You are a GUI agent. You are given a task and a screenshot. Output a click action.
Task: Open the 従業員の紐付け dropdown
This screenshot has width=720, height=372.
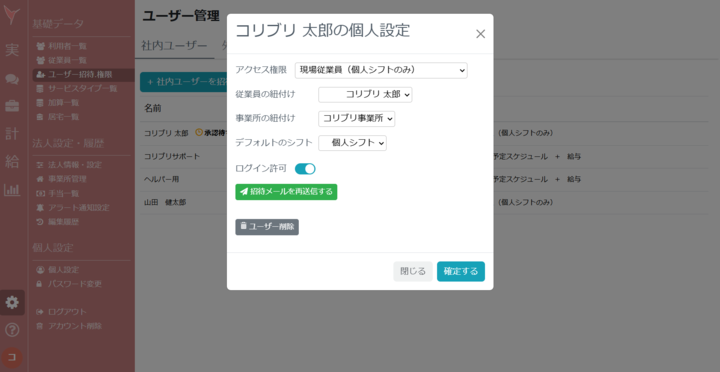pos(365,95)
